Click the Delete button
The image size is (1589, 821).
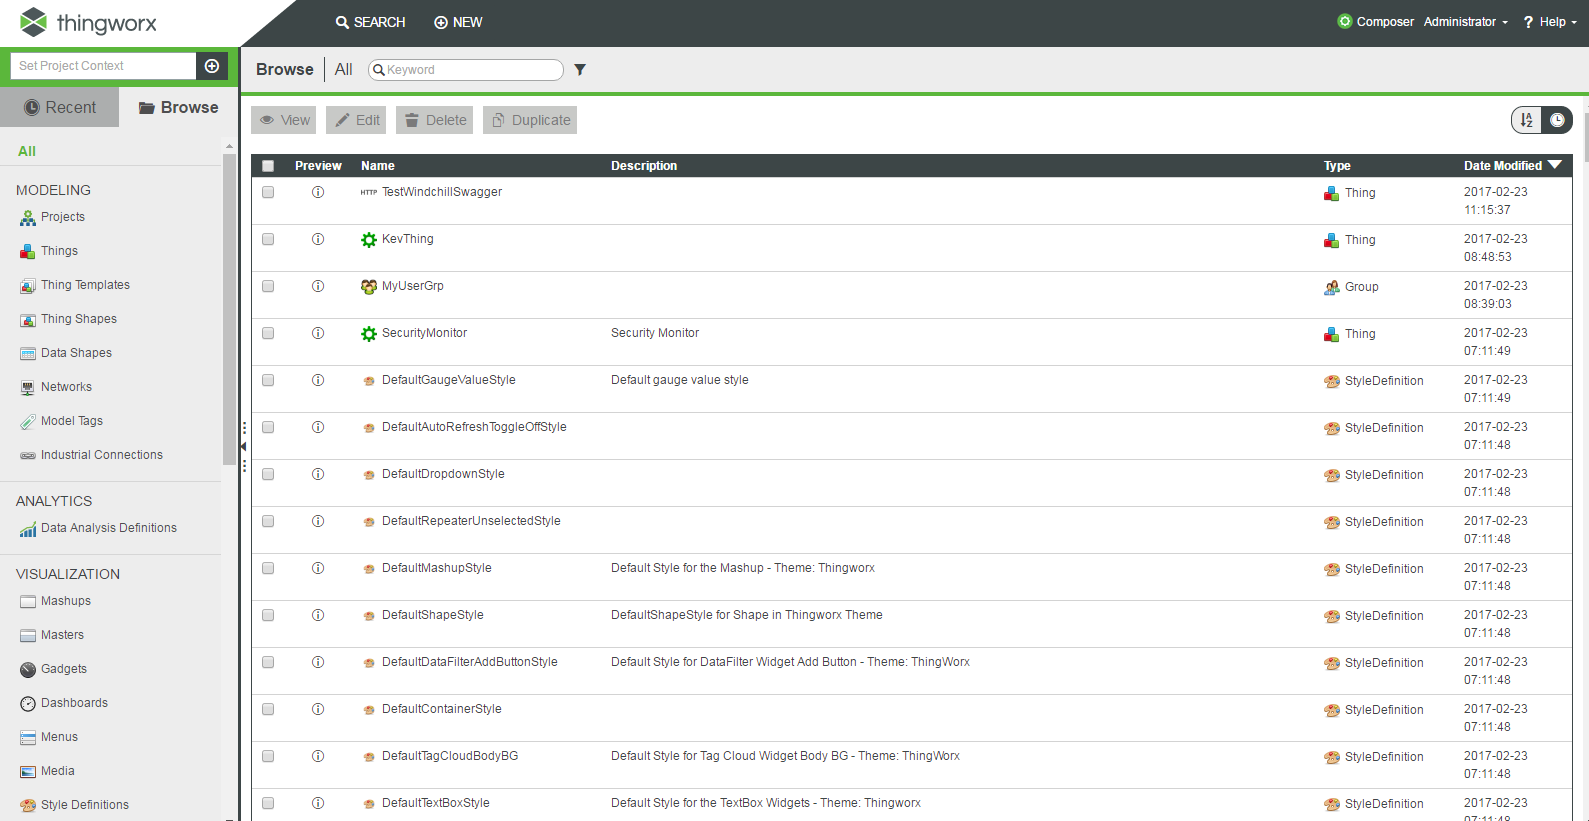(434, 120)
